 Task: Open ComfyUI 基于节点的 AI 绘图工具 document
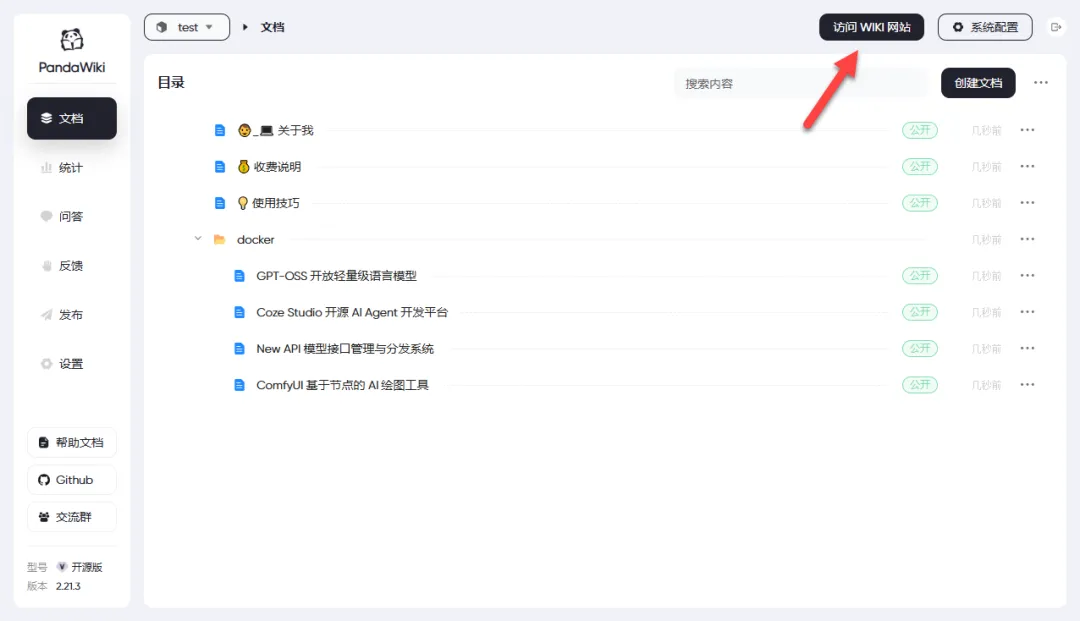[x=342, y=386]
